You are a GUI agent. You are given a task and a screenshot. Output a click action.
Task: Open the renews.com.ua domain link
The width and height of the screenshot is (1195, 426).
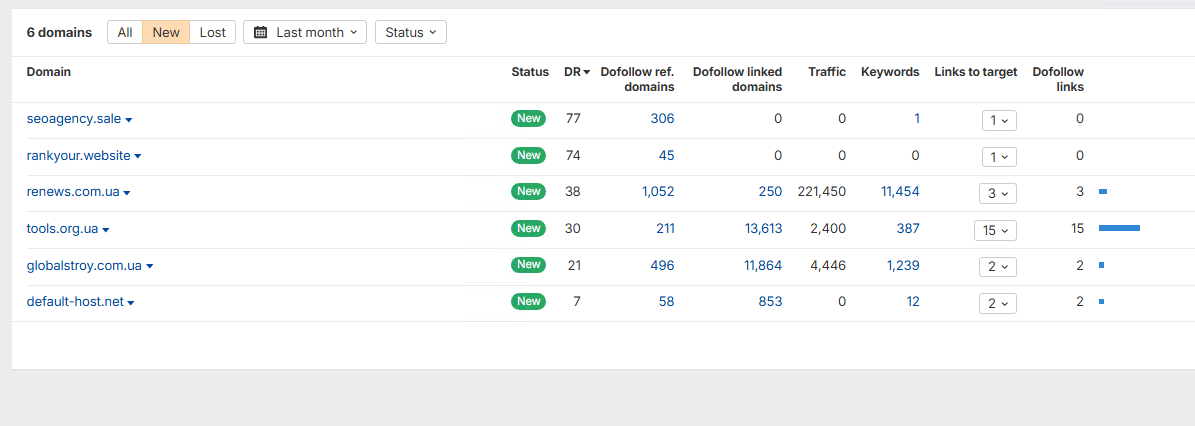click(73, 192)
